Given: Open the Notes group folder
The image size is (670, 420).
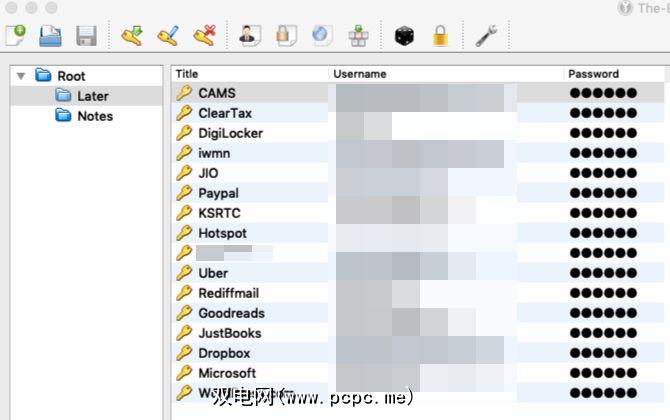Looking at the screenshot, I should pos(84,116).
